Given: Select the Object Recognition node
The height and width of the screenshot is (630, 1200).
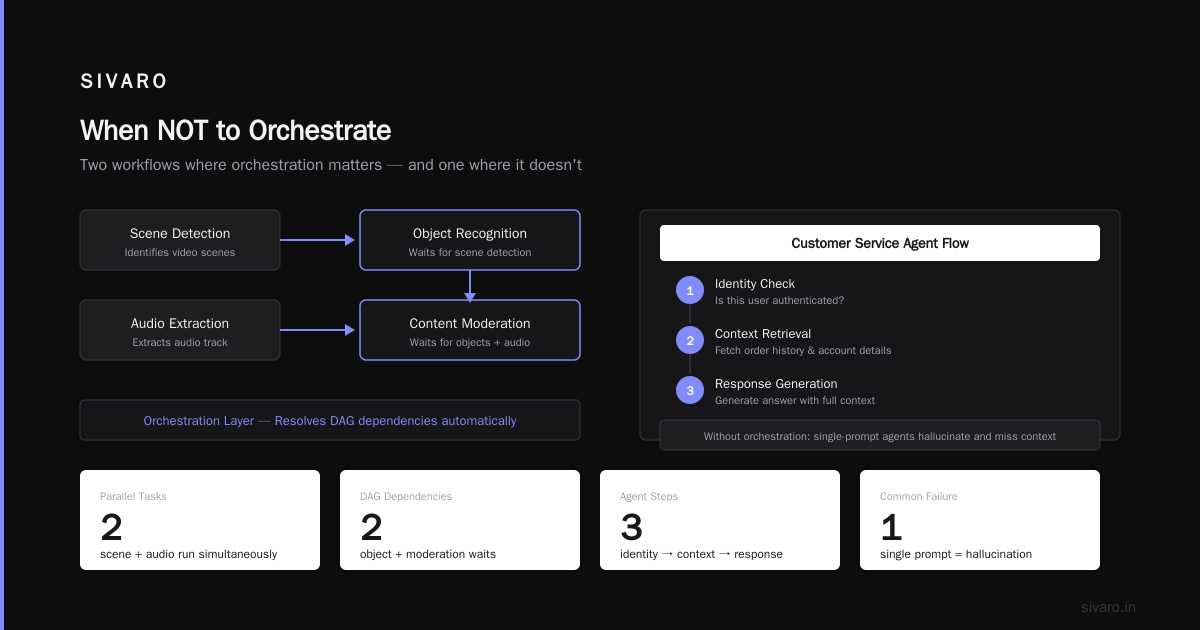Looking at the screenshot, I should click(470, 240).
